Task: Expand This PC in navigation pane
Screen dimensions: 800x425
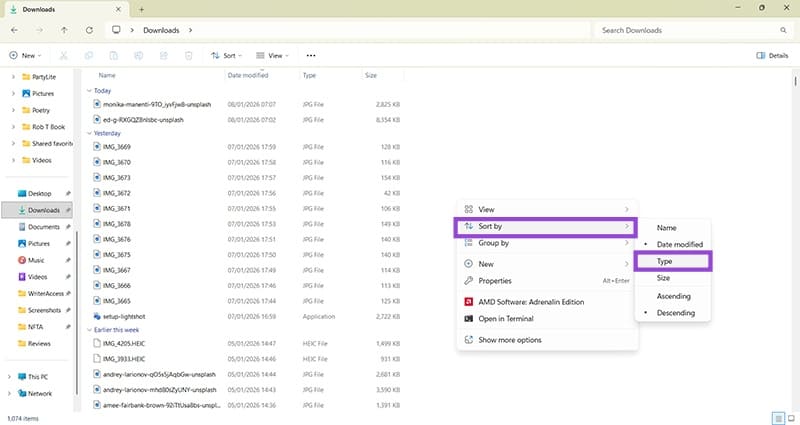Action: click(9, 377)
